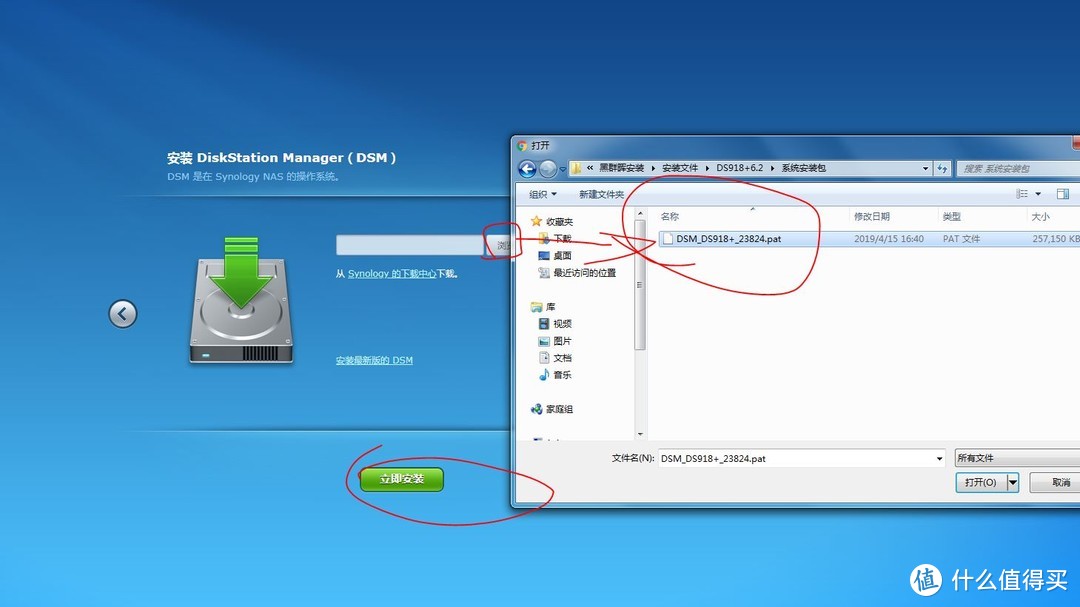The image size is (1080, 607).
Task: Click the refresh icon next to the address bar
Action: pos(942,169)
